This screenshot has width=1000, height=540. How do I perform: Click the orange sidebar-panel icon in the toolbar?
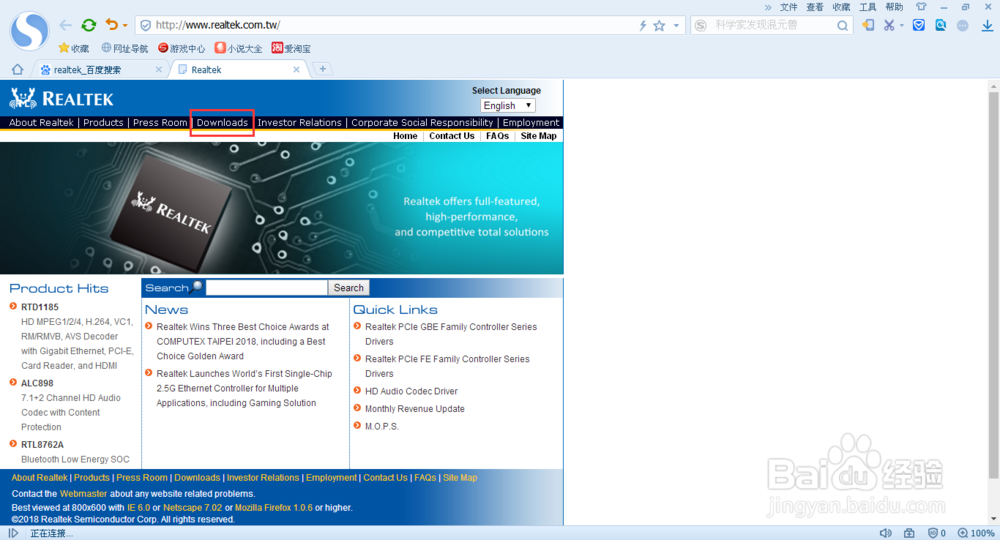point(868,25)
